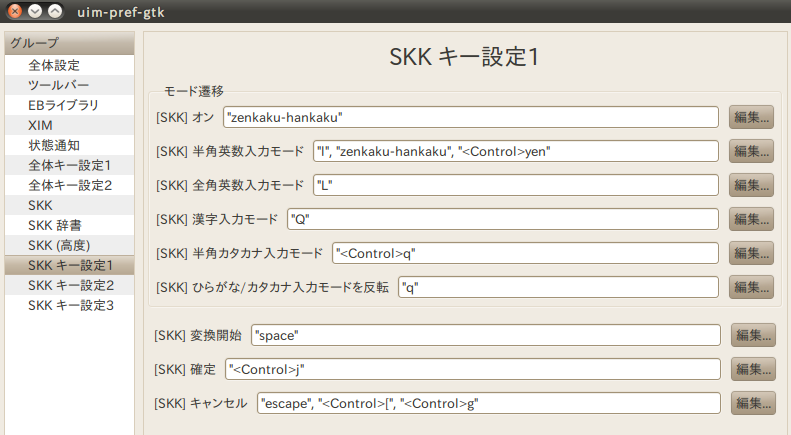Viewport: 791px width, 435px height.
Task: Close the uim-pref-gtk window
Action: click(15, 11)
